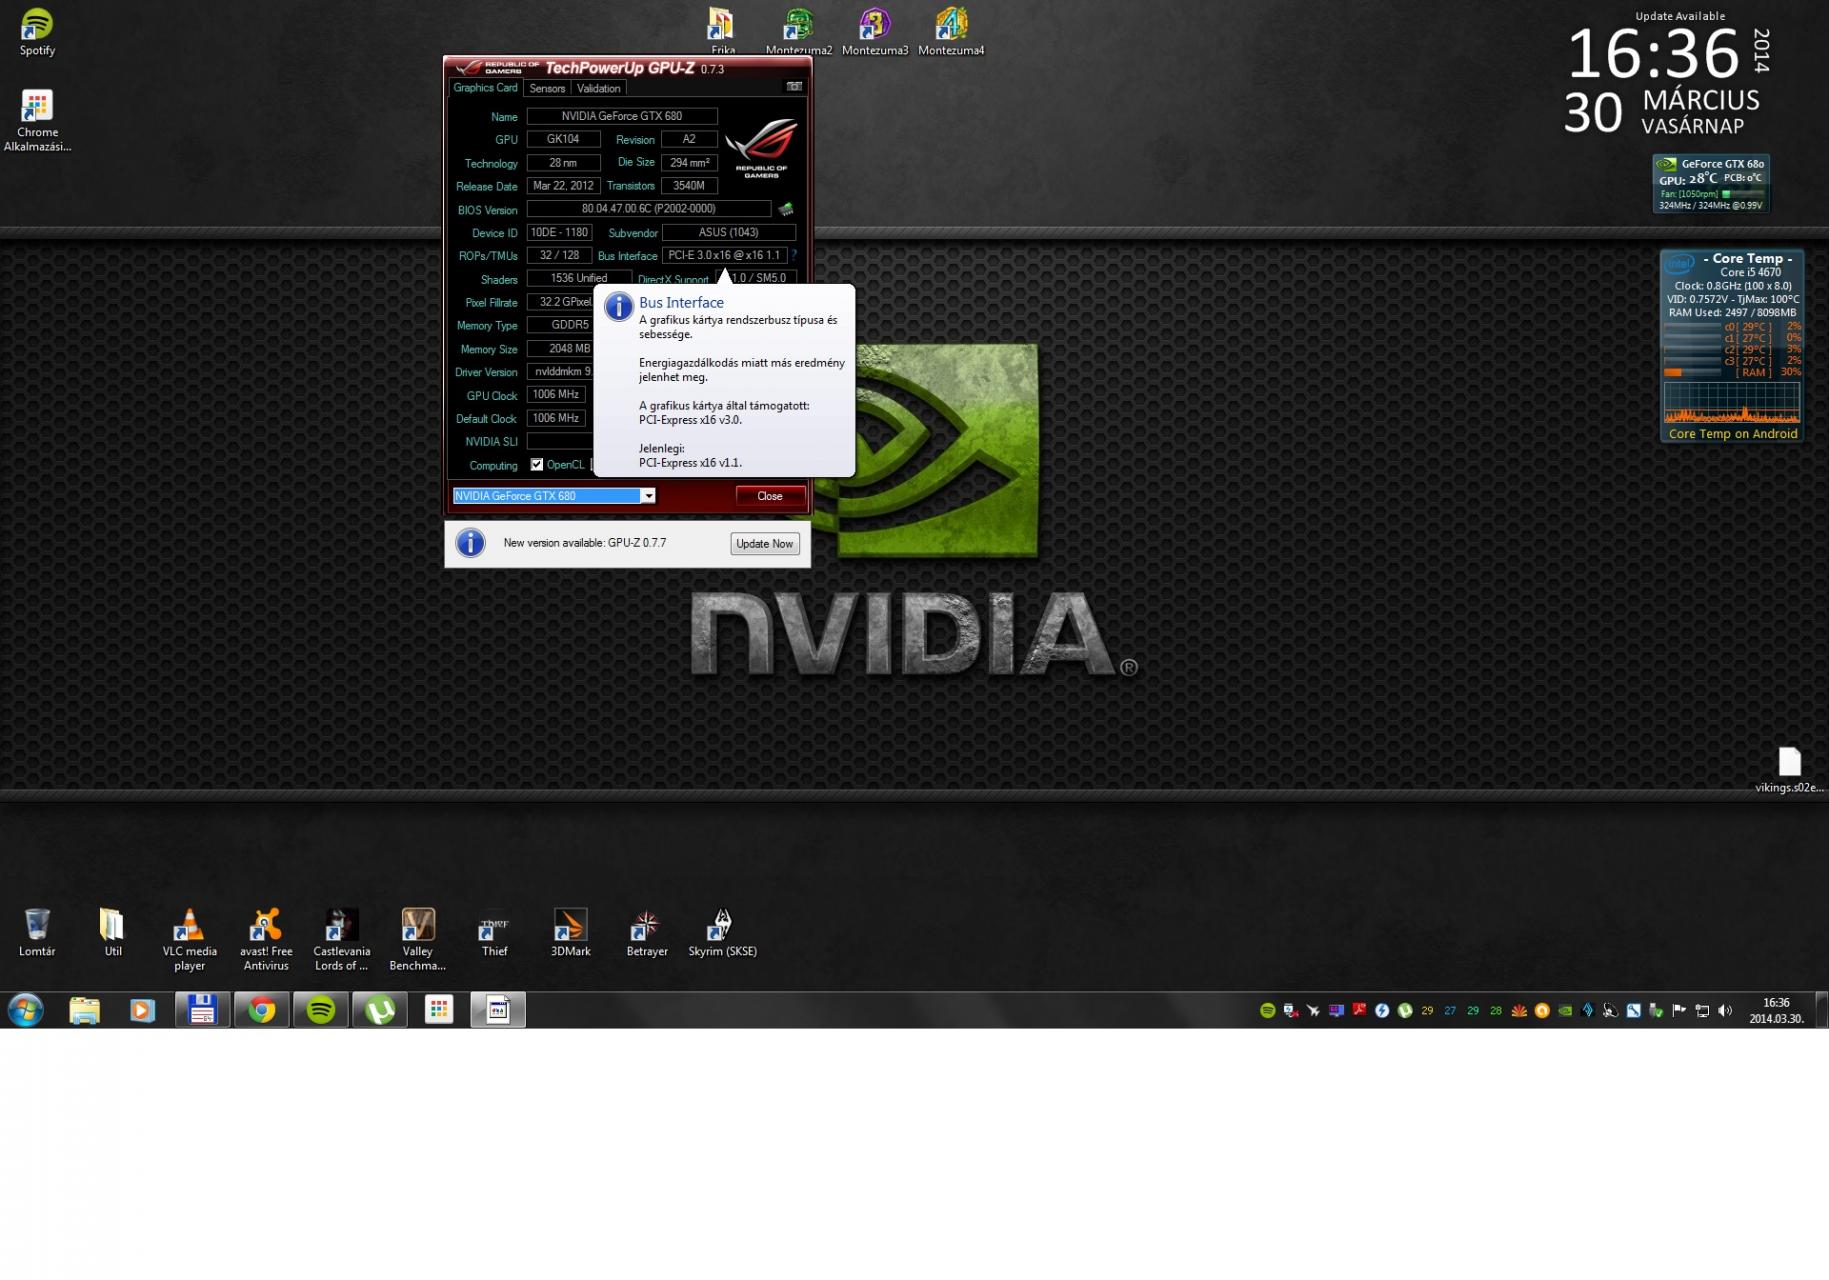Click the Bus Interface question mark
The width and height of the screenshot is (1829, 1280).
pyautogui.click(x=794, y=255)
